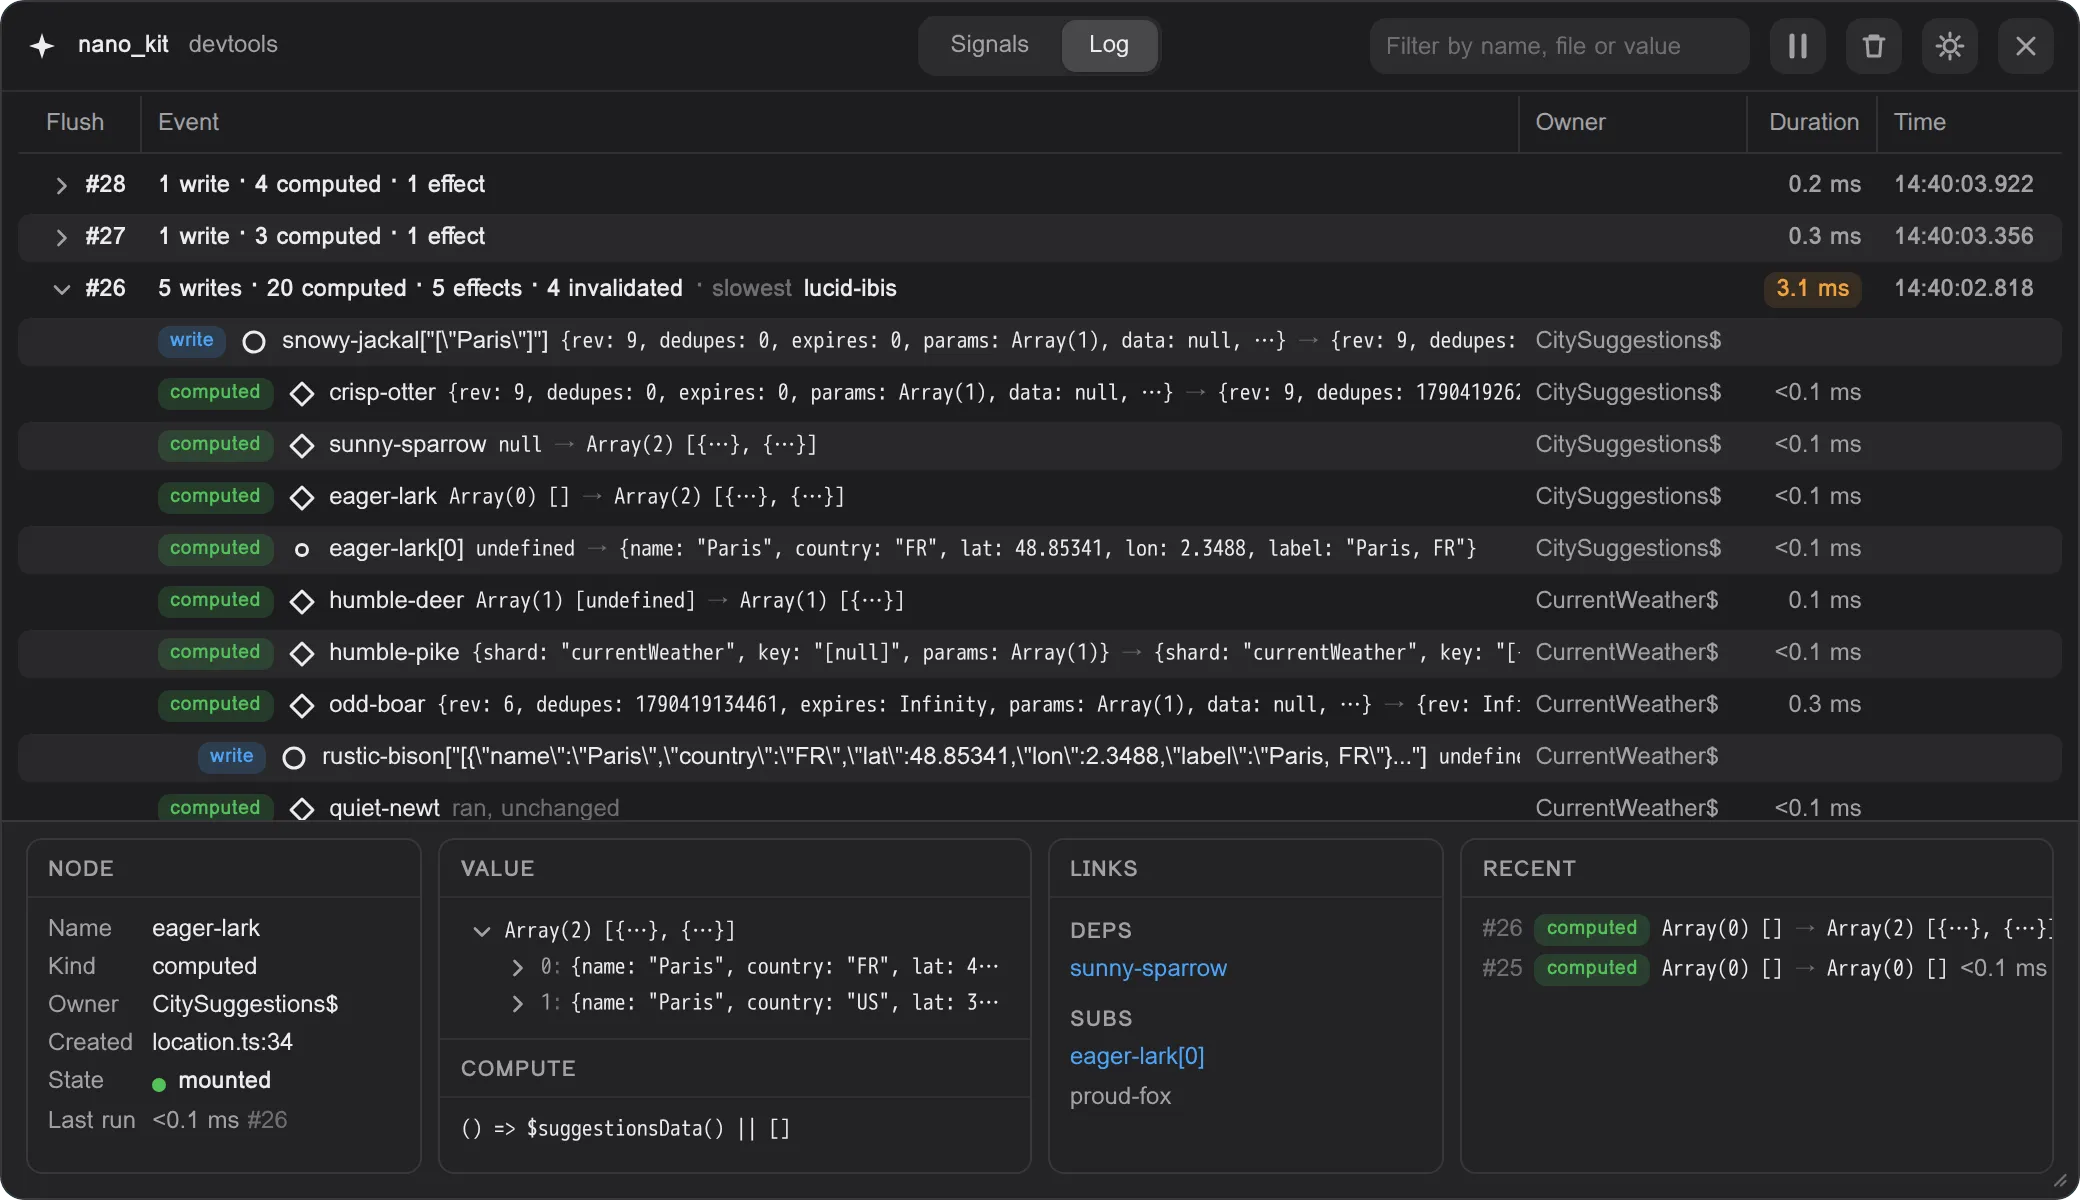This screenshot has height=1200, width=2080.
Task: Click circle icon beside rustic-bison write
Action: (x=294, y=758)
